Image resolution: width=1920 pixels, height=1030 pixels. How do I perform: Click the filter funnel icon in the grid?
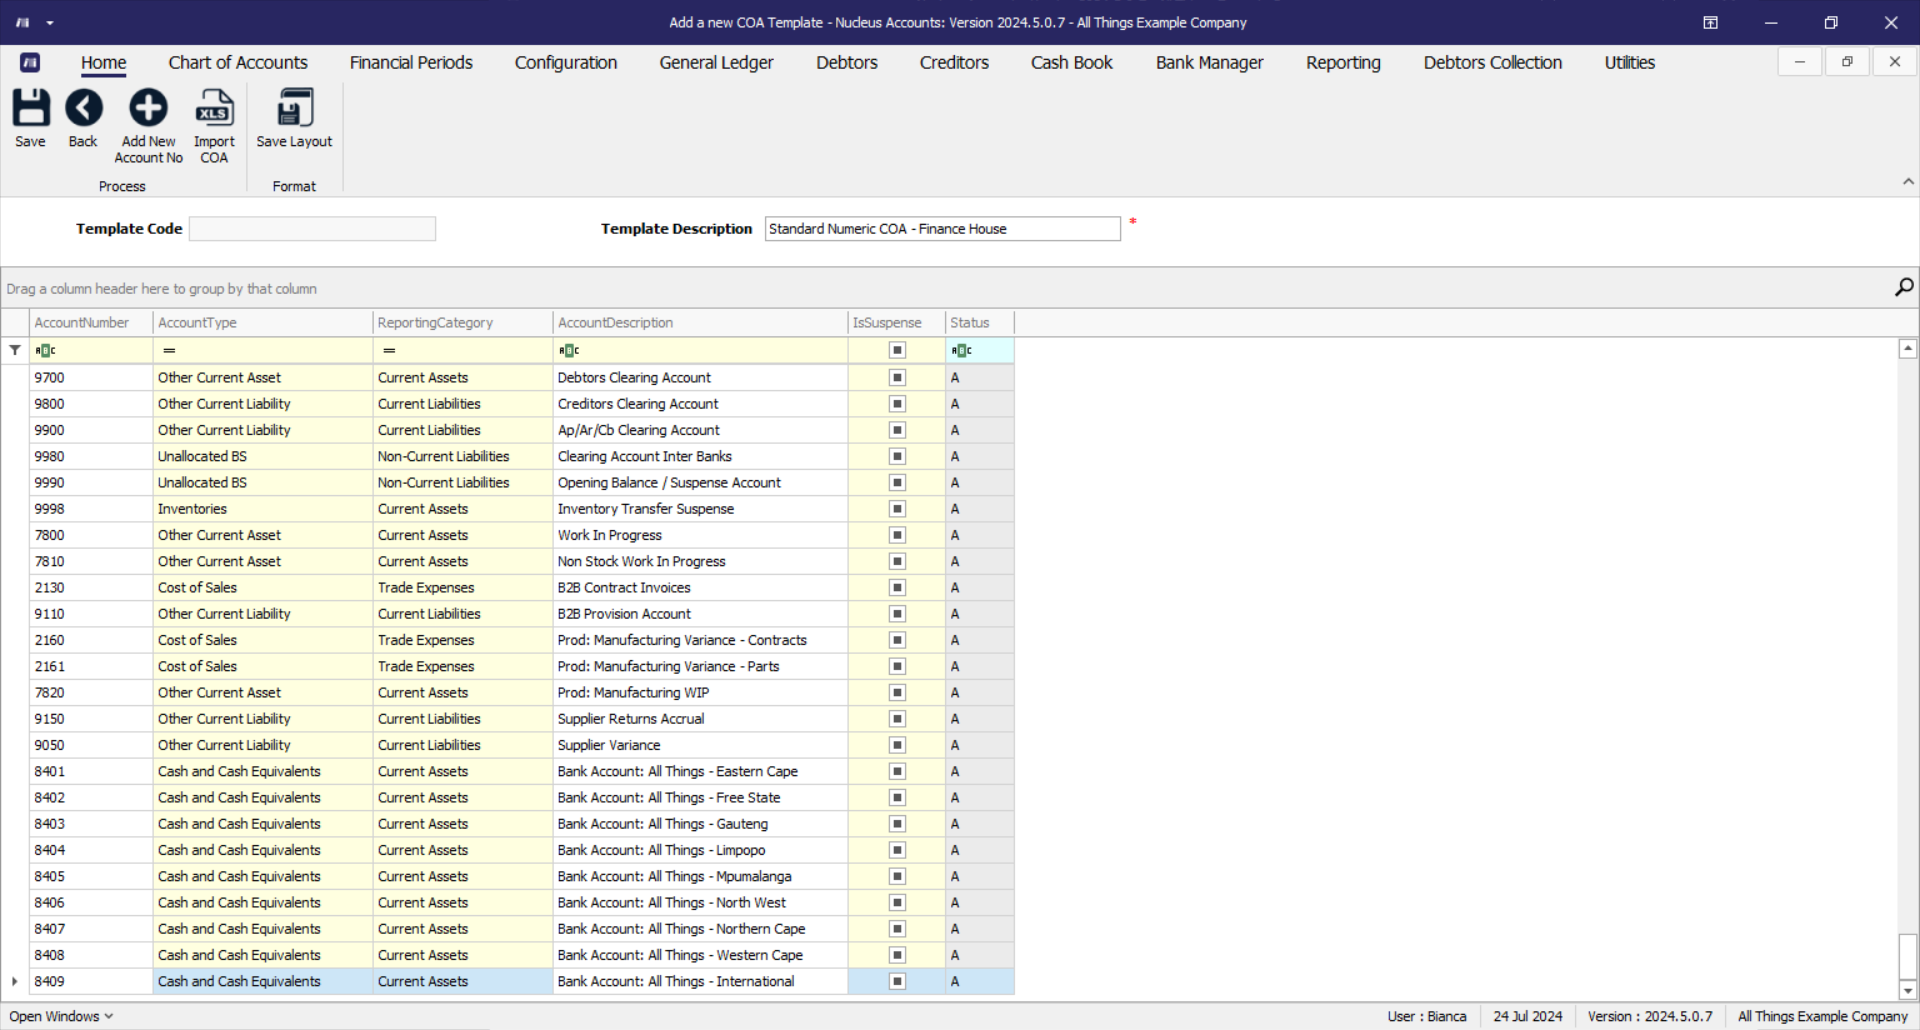tap(15, 350)
